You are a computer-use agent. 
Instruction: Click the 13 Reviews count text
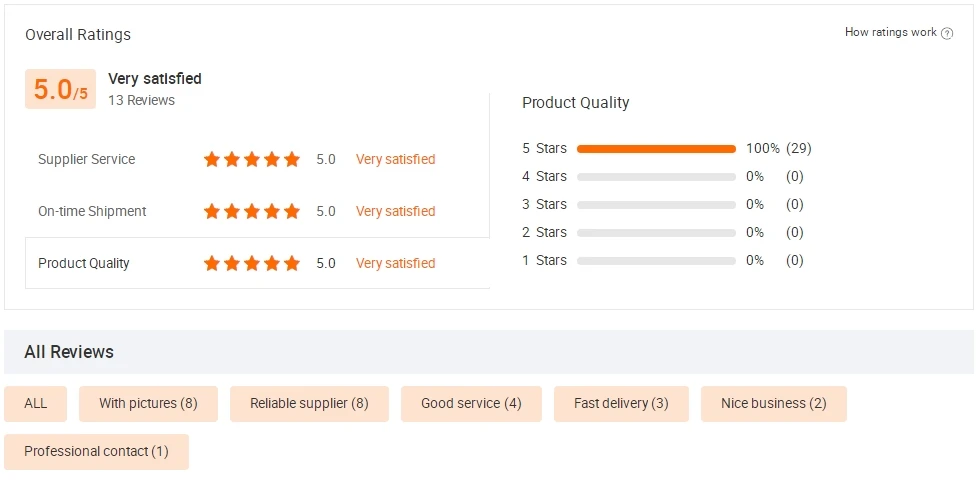(x=141, y=100)
